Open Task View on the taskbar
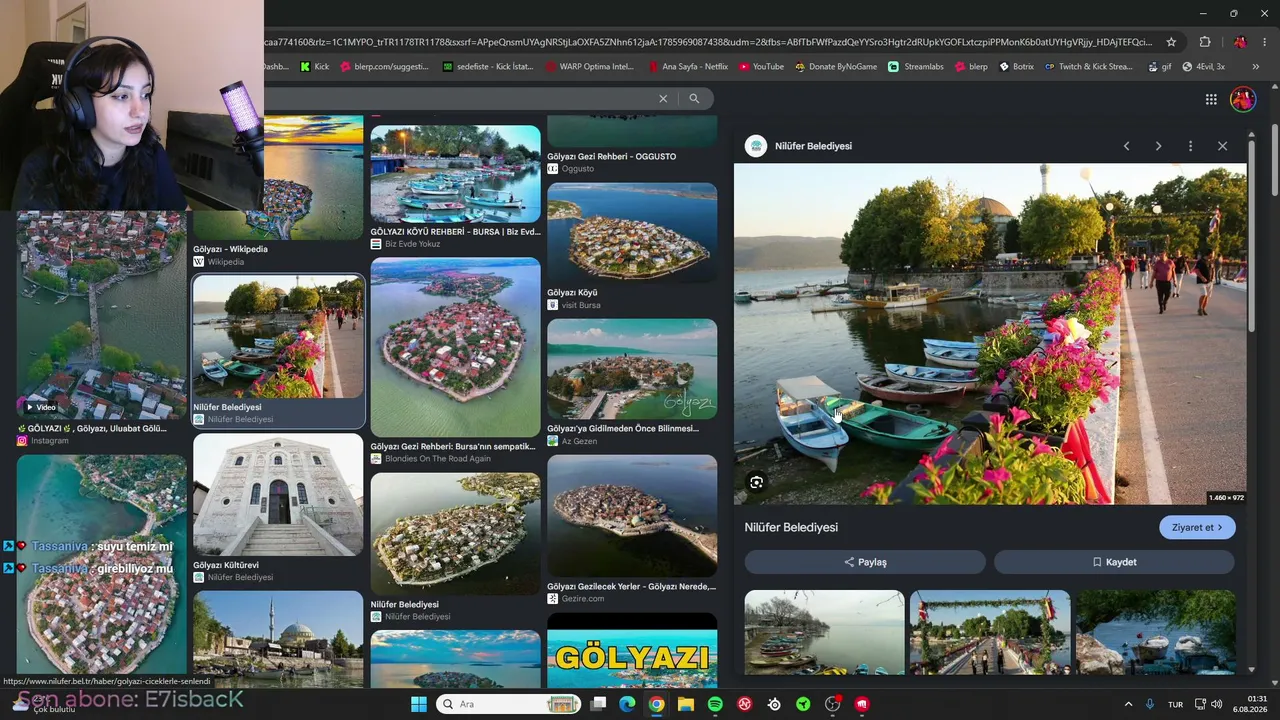Viewport: 1280px width, 720px height. click(598, 704)
